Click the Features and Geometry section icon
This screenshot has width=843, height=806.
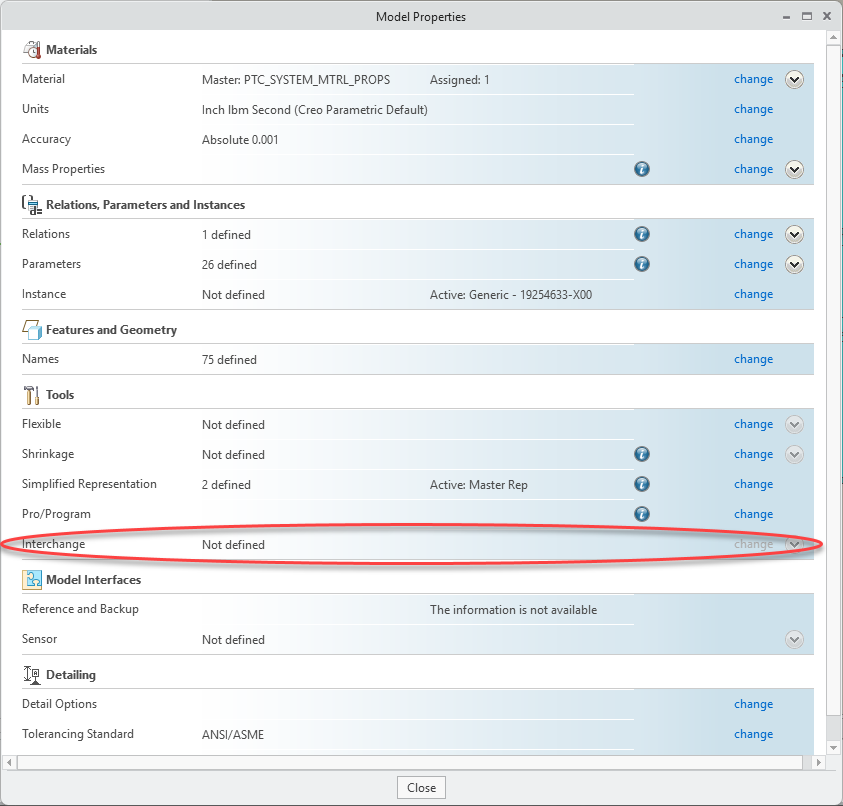[33, 329]
